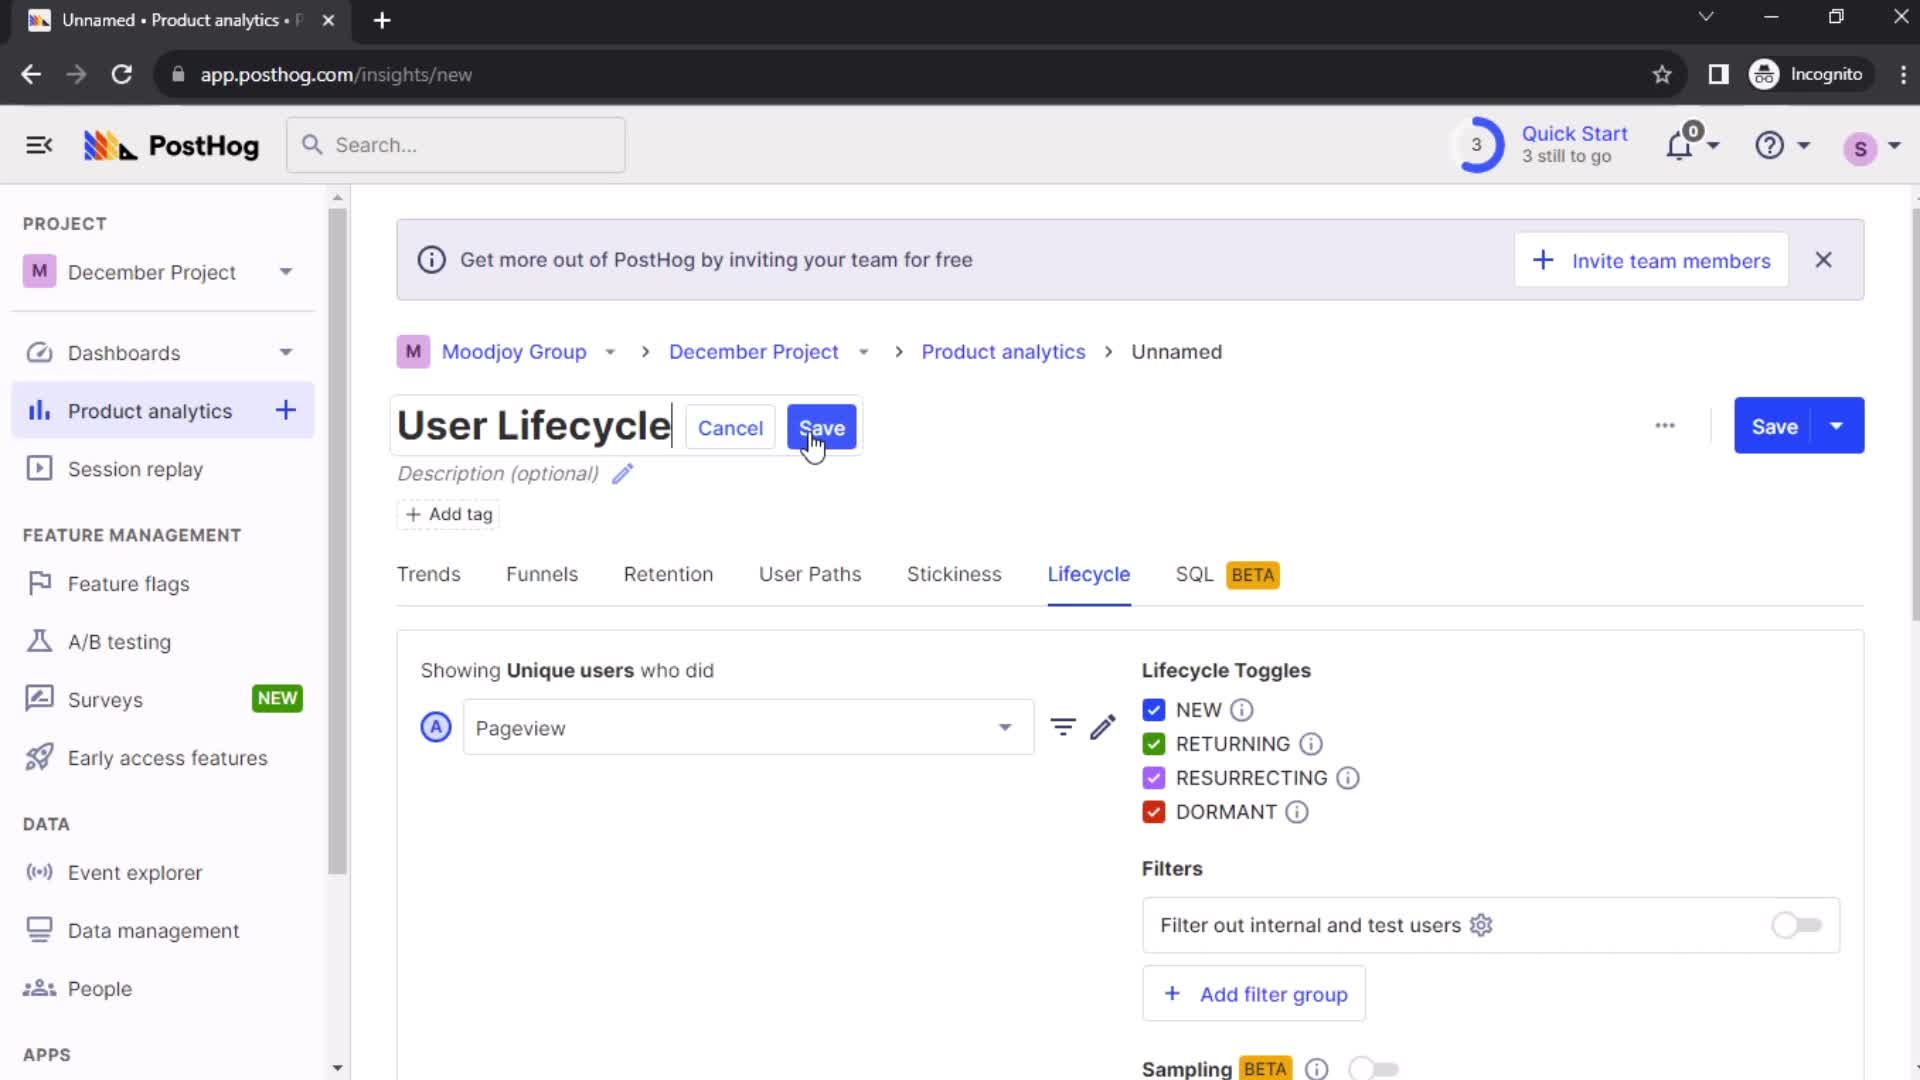Uncheck the NEW lifecycle checkbox
Viewport: 1920px width, 1080px height.
tap(1153, 710)
